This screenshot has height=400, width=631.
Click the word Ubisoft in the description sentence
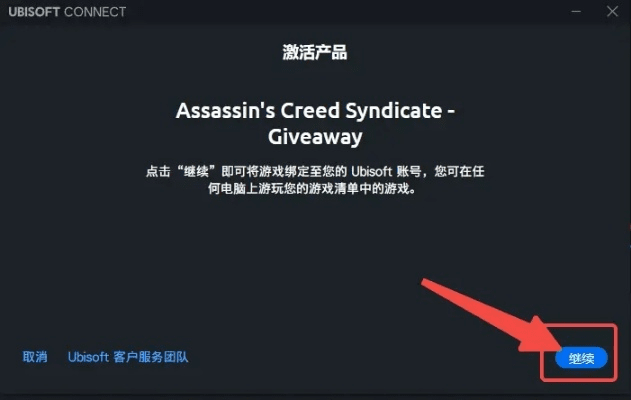click(371, 171)
